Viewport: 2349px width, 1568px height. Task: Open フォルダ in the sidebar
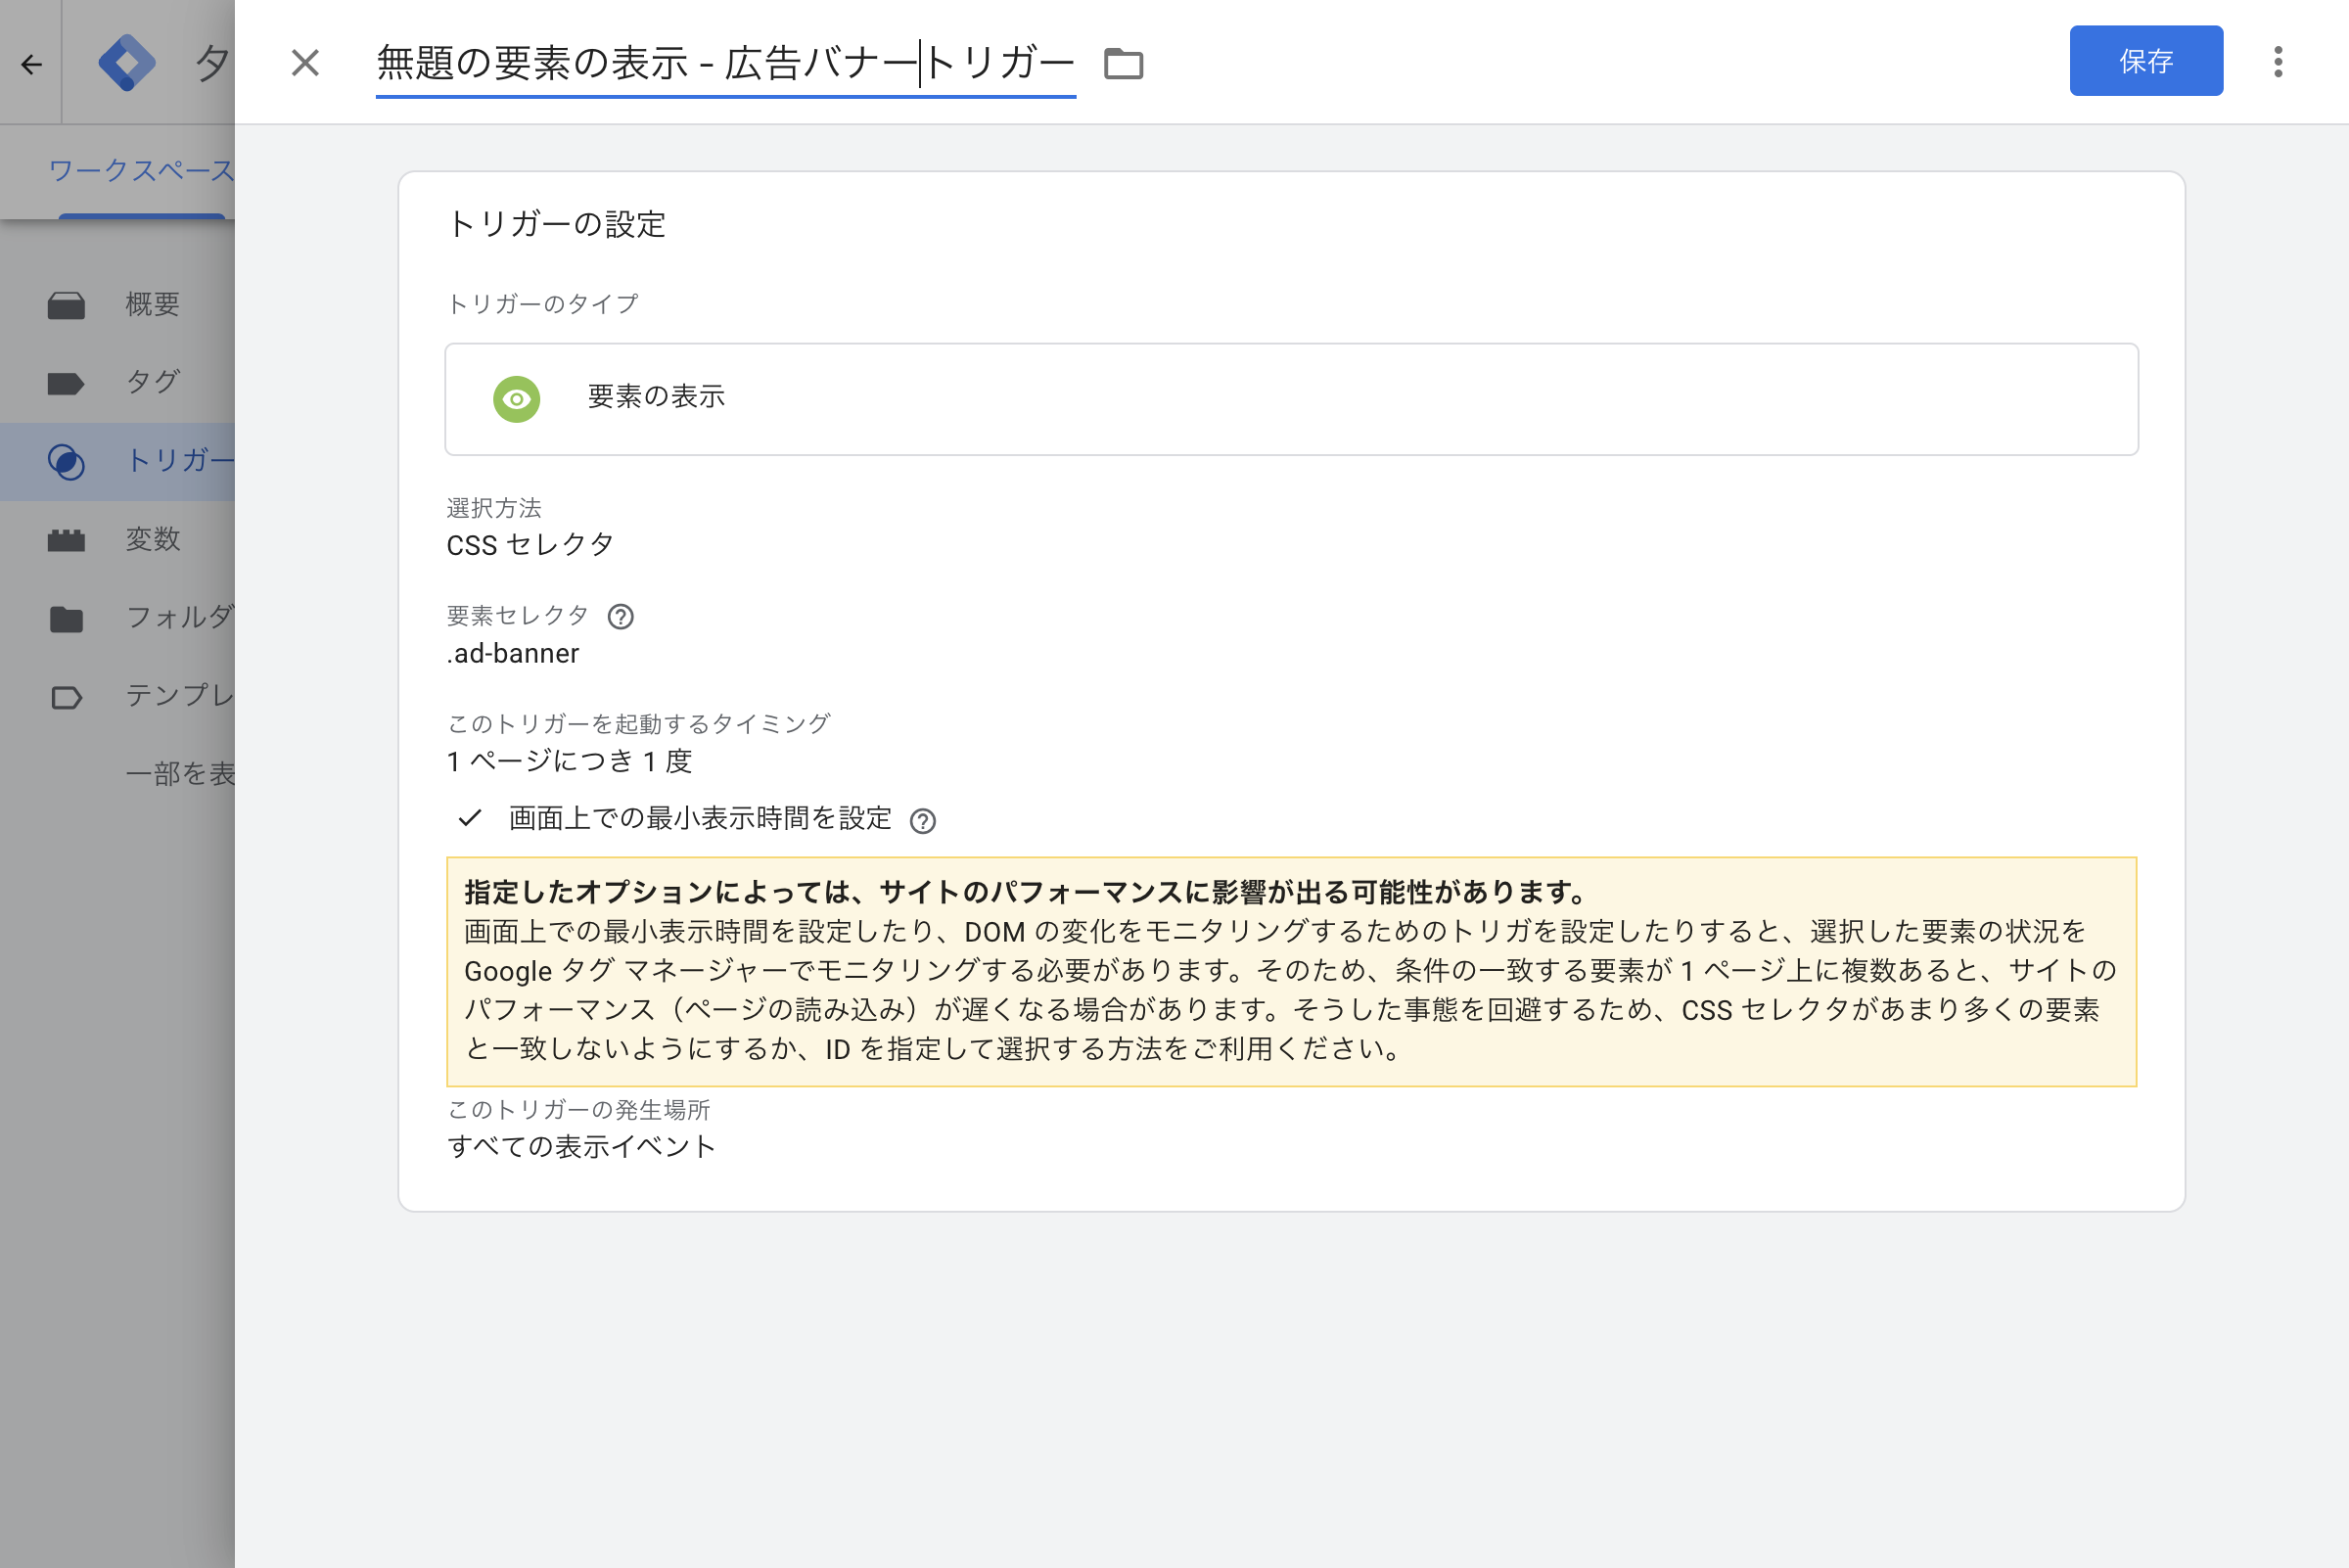tap(180, 617)
